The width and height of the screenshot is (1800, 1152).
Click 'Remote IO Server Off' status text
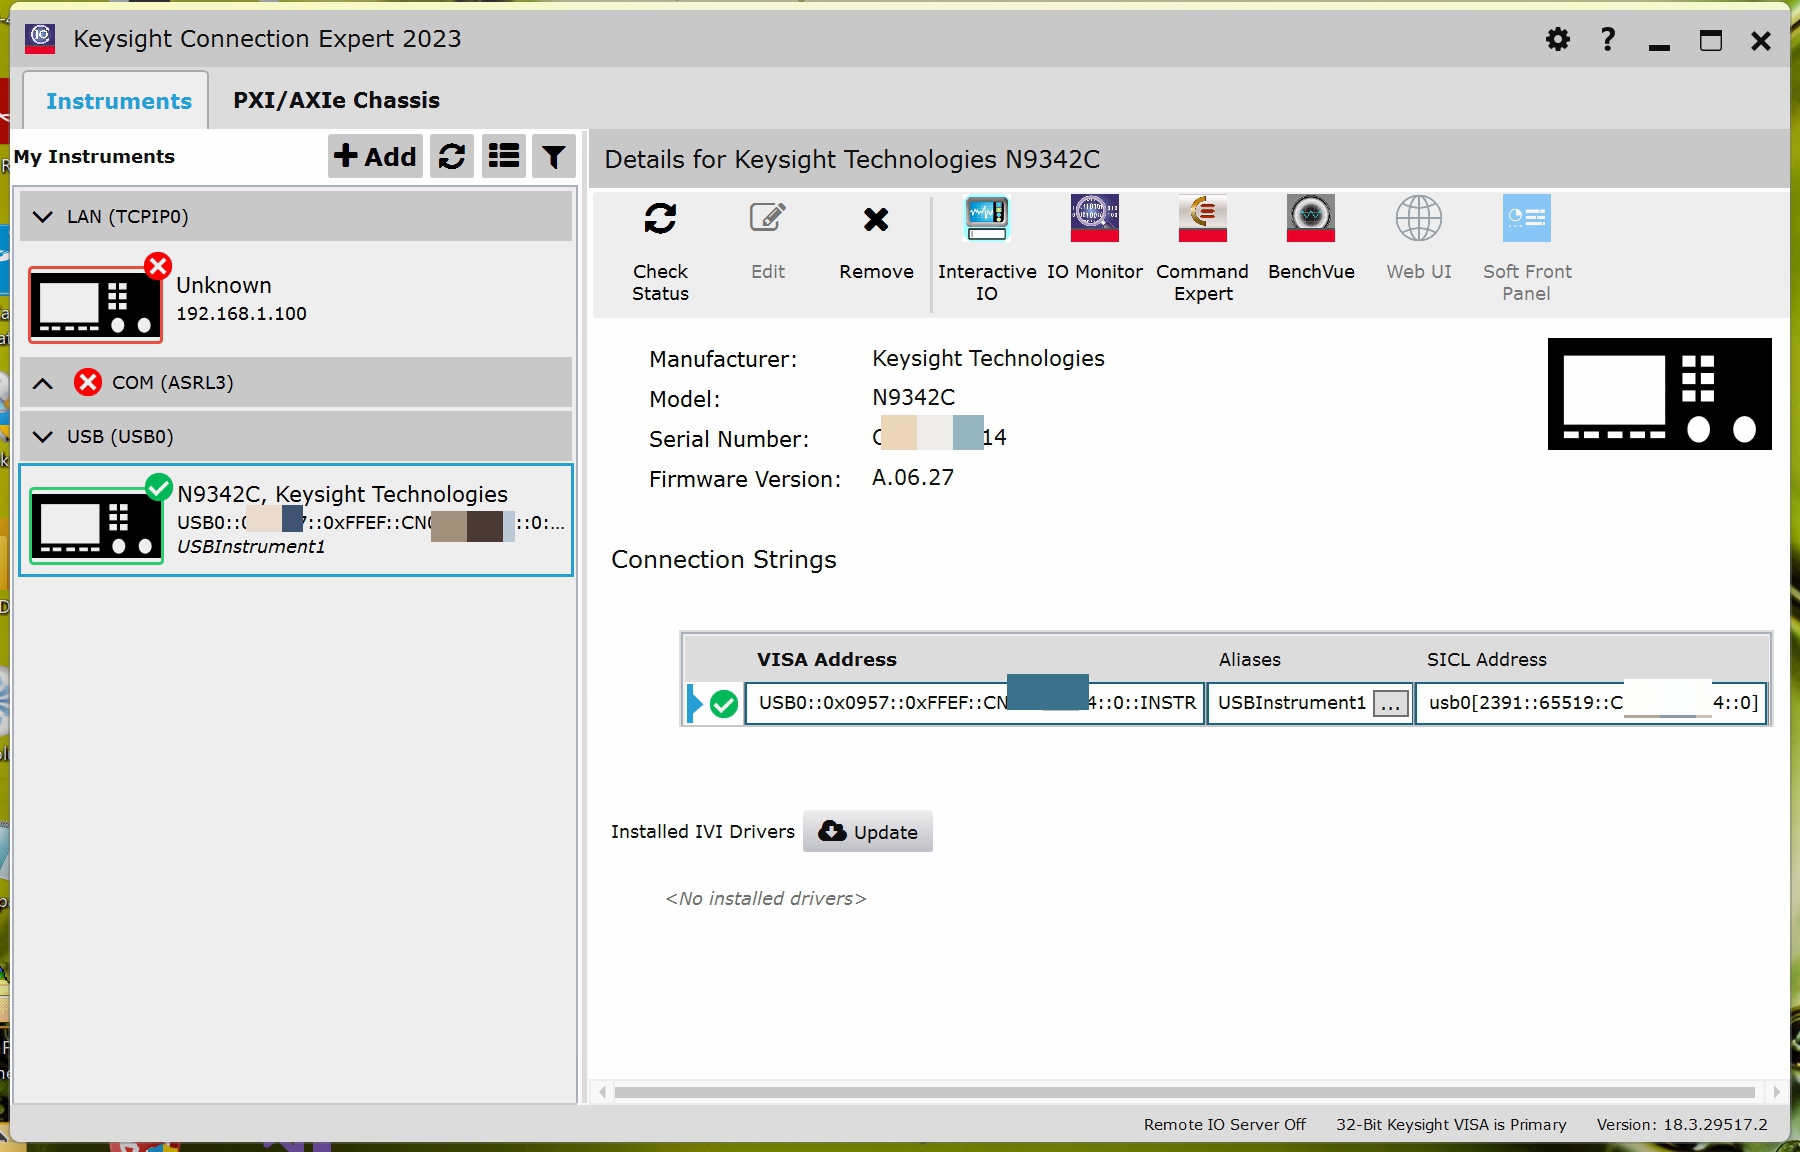tap(1225, 1125)
